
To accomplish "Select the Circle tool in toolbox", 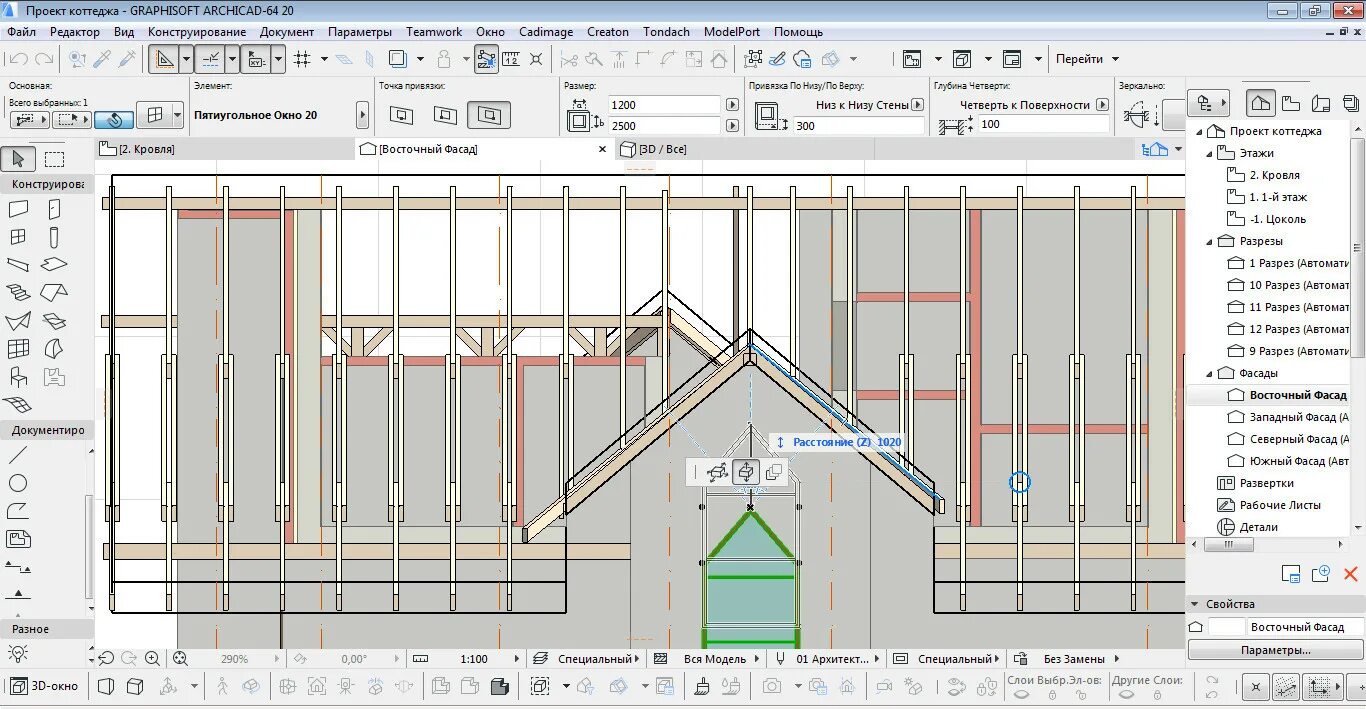I will (18, 483).
